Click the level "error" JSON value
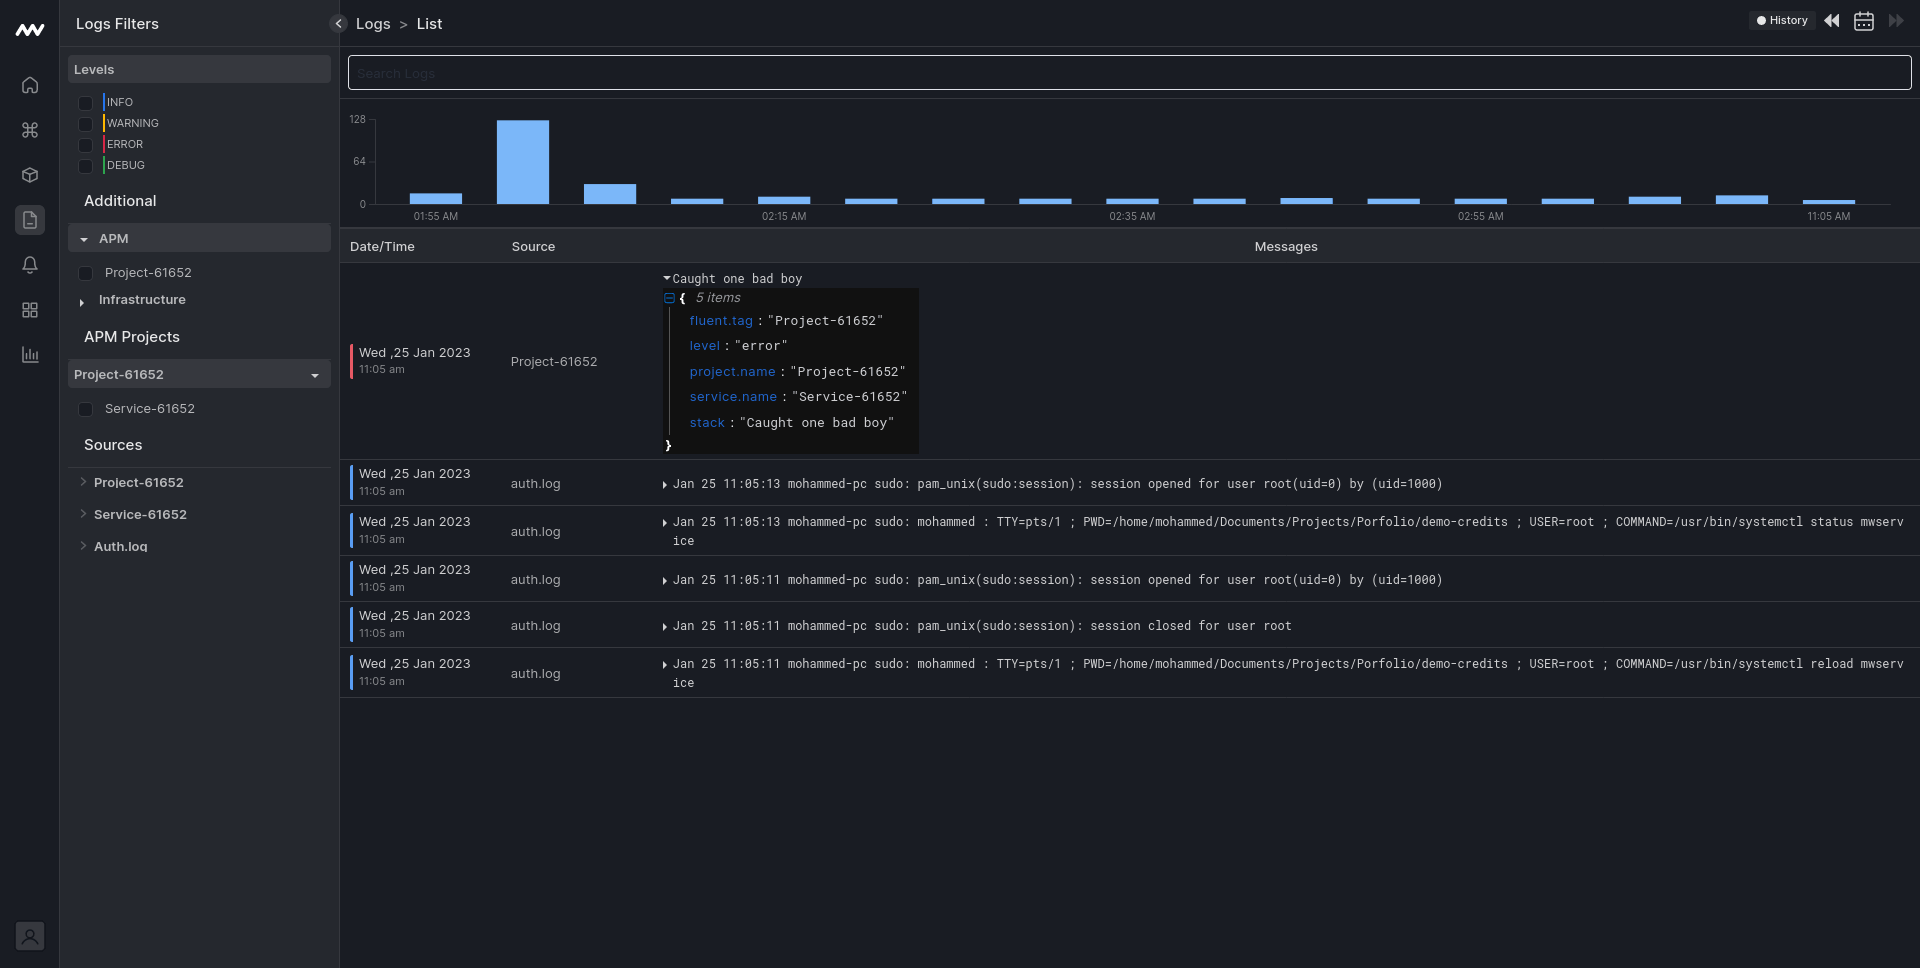This screenshot has height=968, width=1920. tap(761, 346)
